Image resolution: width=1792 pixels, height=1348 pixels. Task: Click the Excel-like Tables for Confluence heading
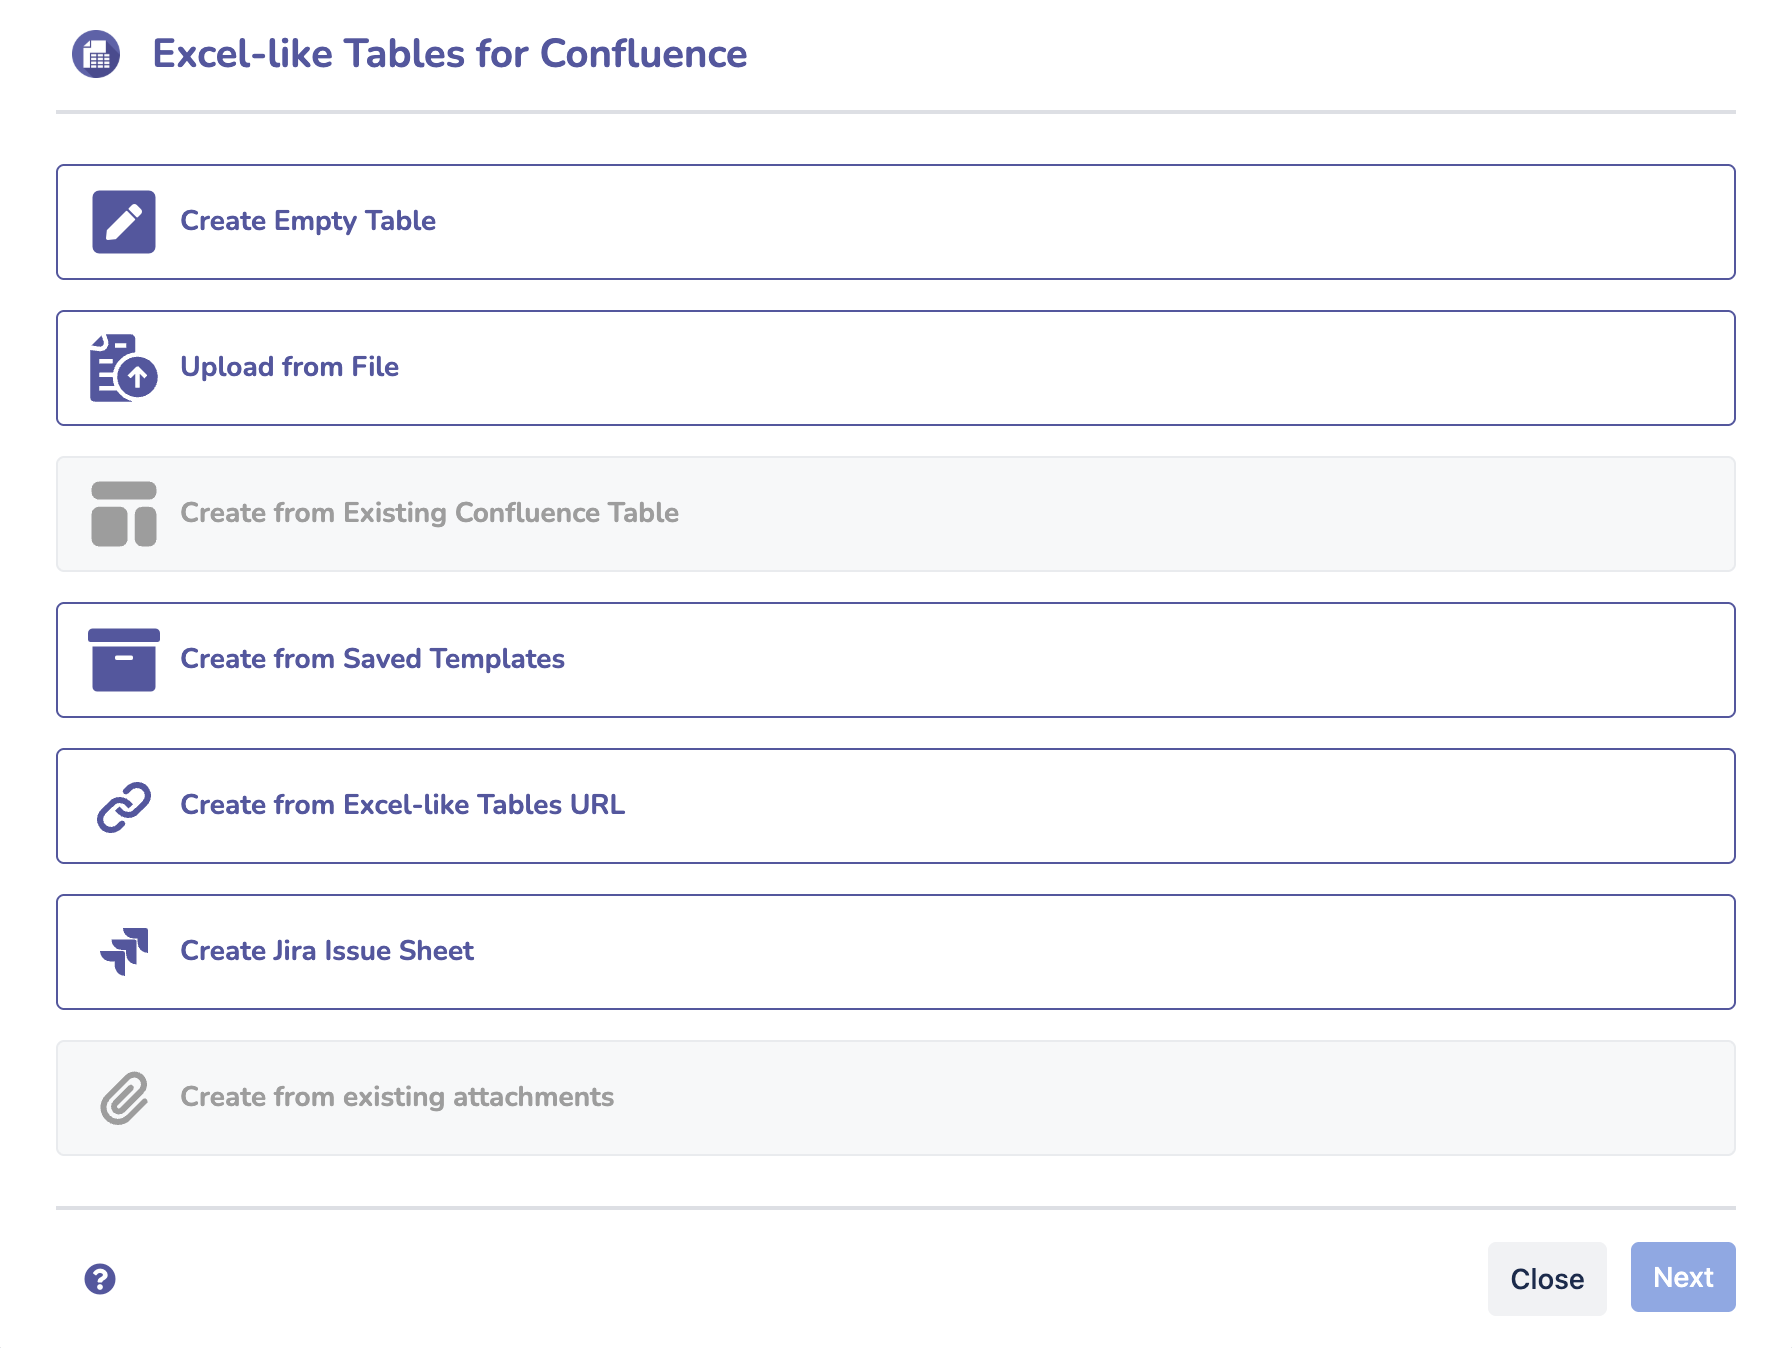click(449, 54)
